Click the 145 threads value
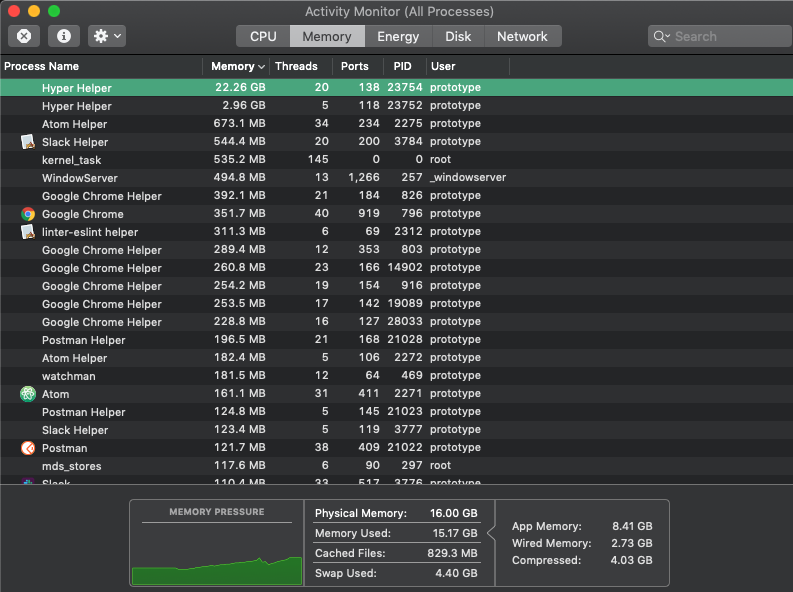Viewport: 793px width, 592px height. click(318, 159)
